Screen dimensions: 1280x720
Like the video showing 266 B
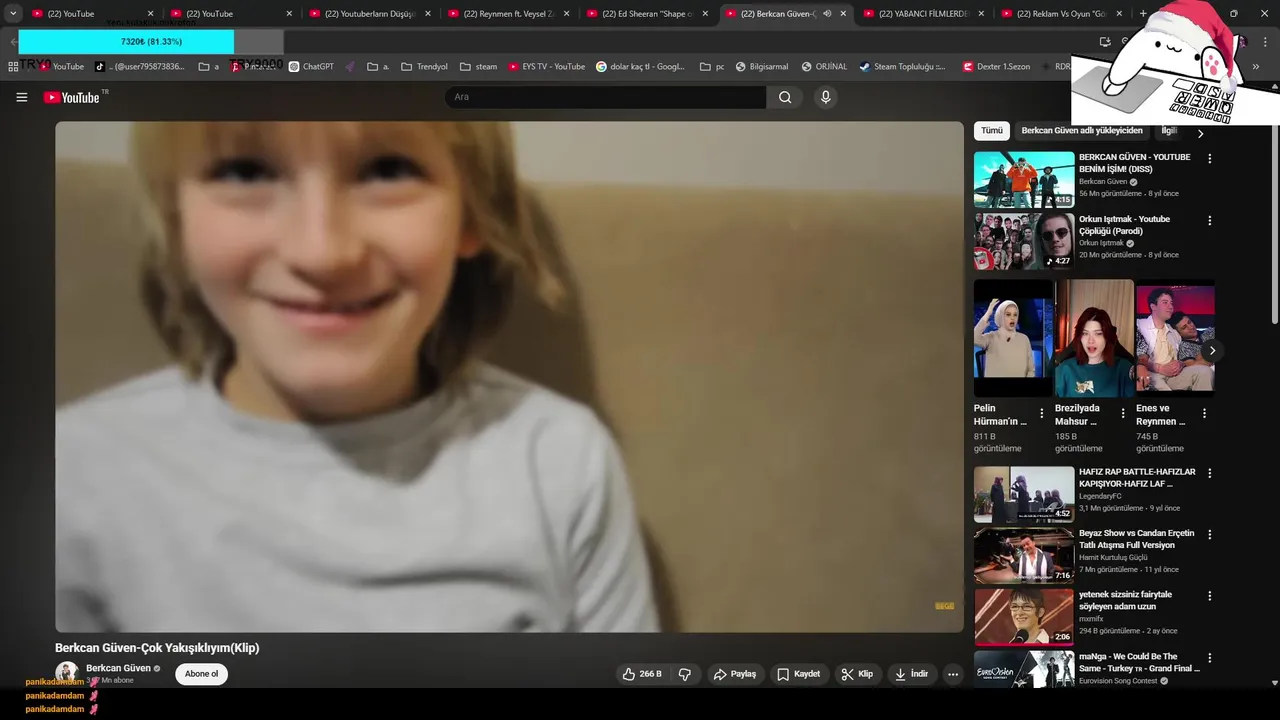pos(642,674)
